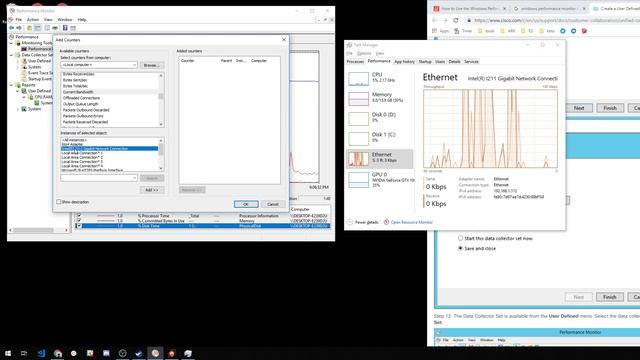
Task: Click the browser Back arrow icon
Action: [434, 20]
